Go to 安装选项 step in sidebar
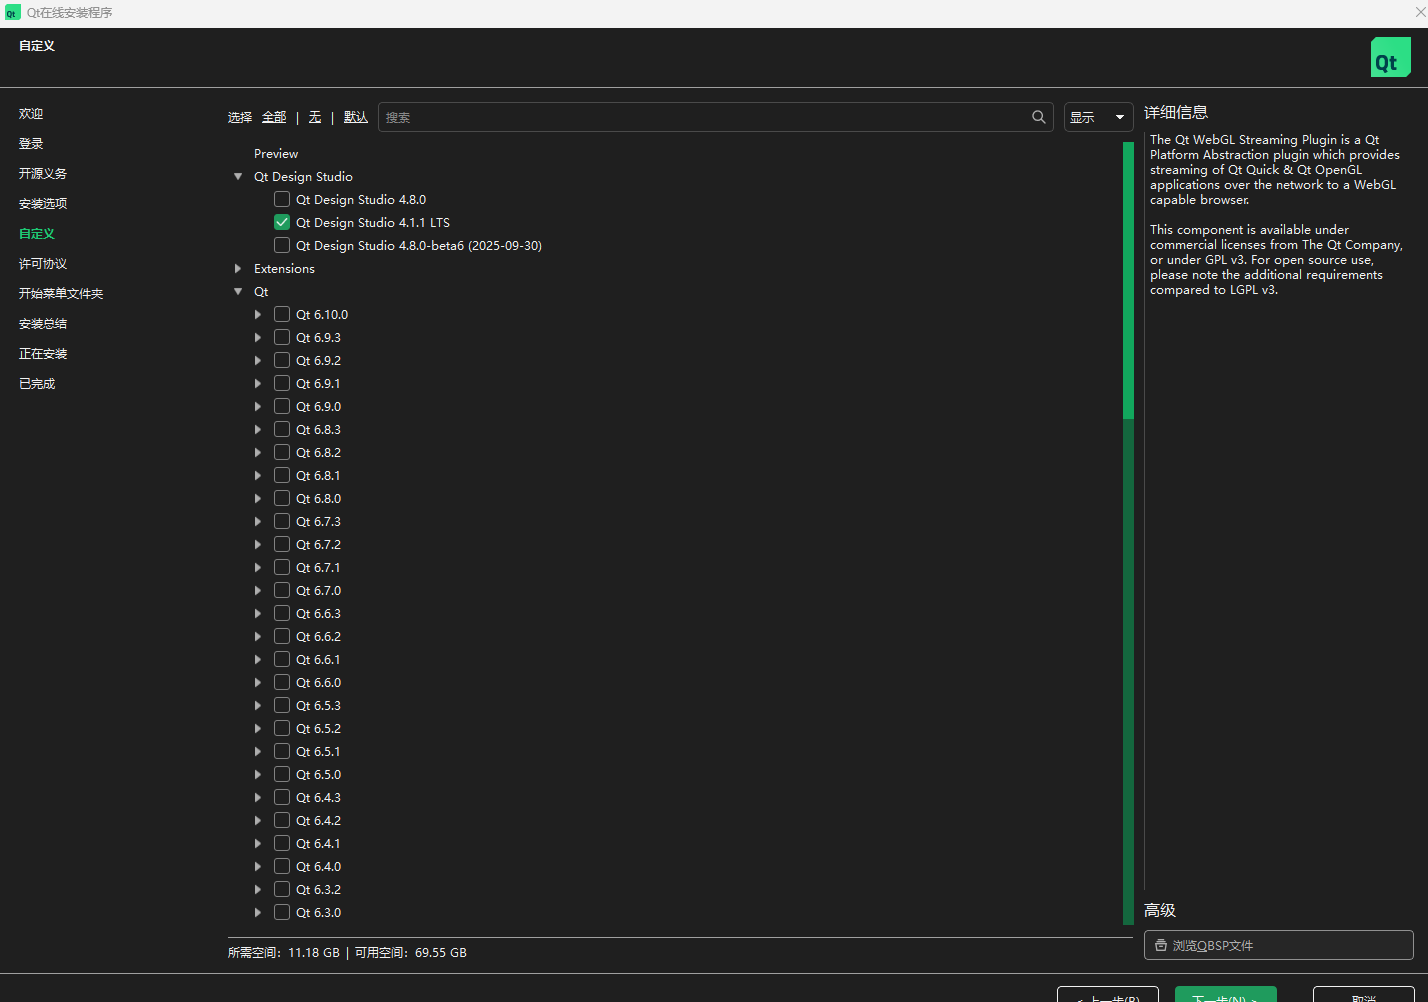Viewport: 1428px width, 1002px height. click(43, 204)
